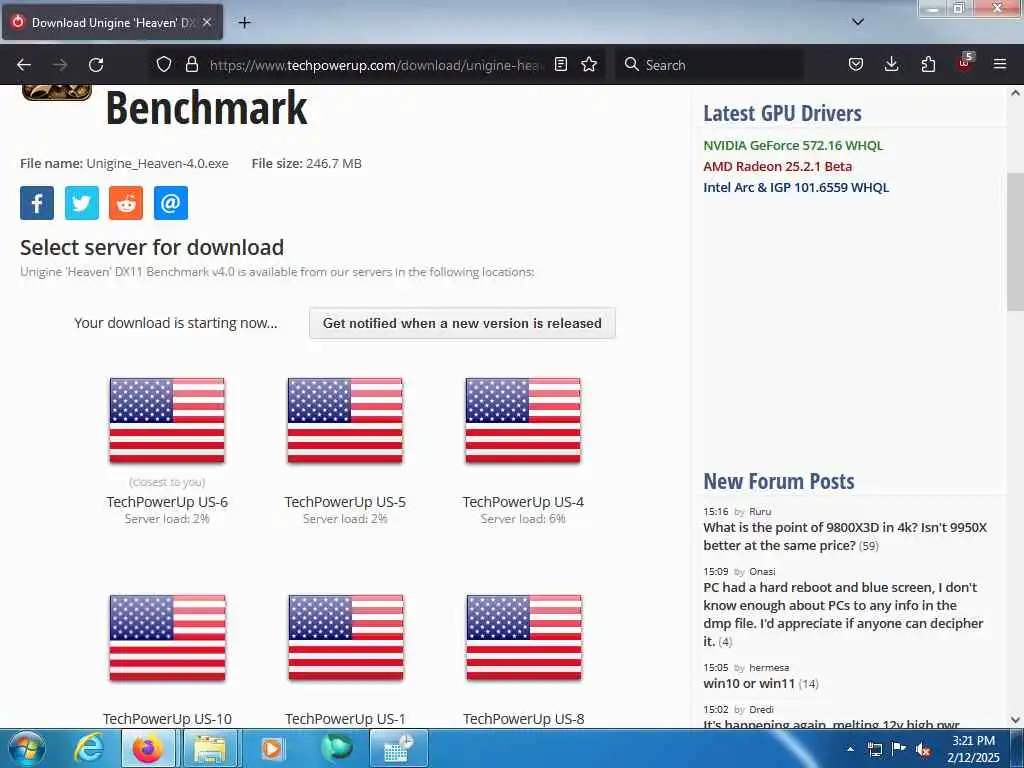
Task: Open Intel Arc & IGP 101.6559 WHQL link
Action: pyautogui.click(x=796, y=187)
